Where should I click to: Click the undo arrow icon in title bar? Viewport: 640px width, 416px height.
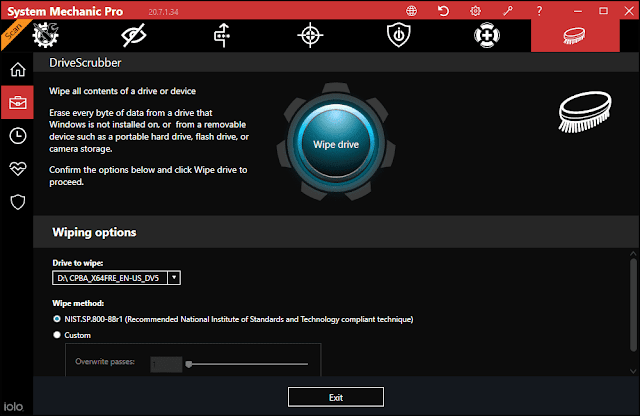pyautogui.click(x=443, y=11)
